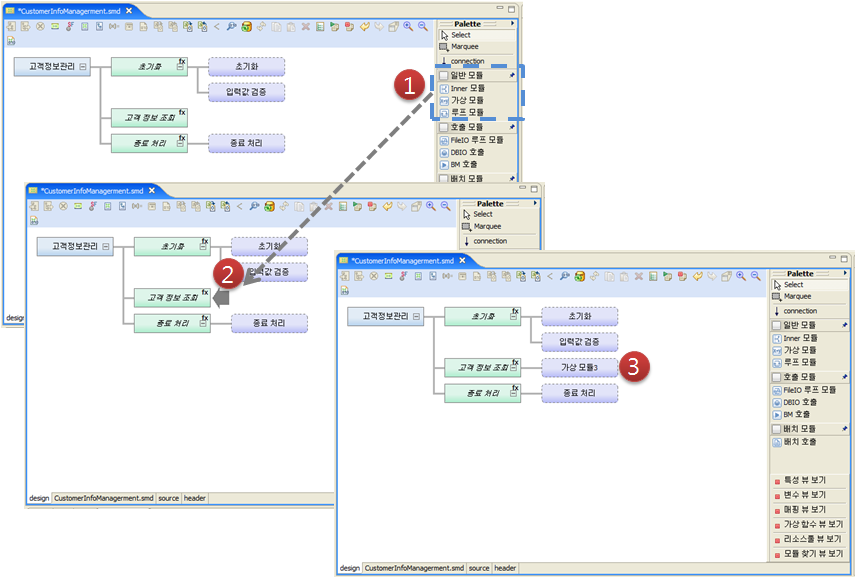This screenshot has width=859, height=581.
Task: Collapse the 고객 정보 조회 node
Action: coord(513,368)
